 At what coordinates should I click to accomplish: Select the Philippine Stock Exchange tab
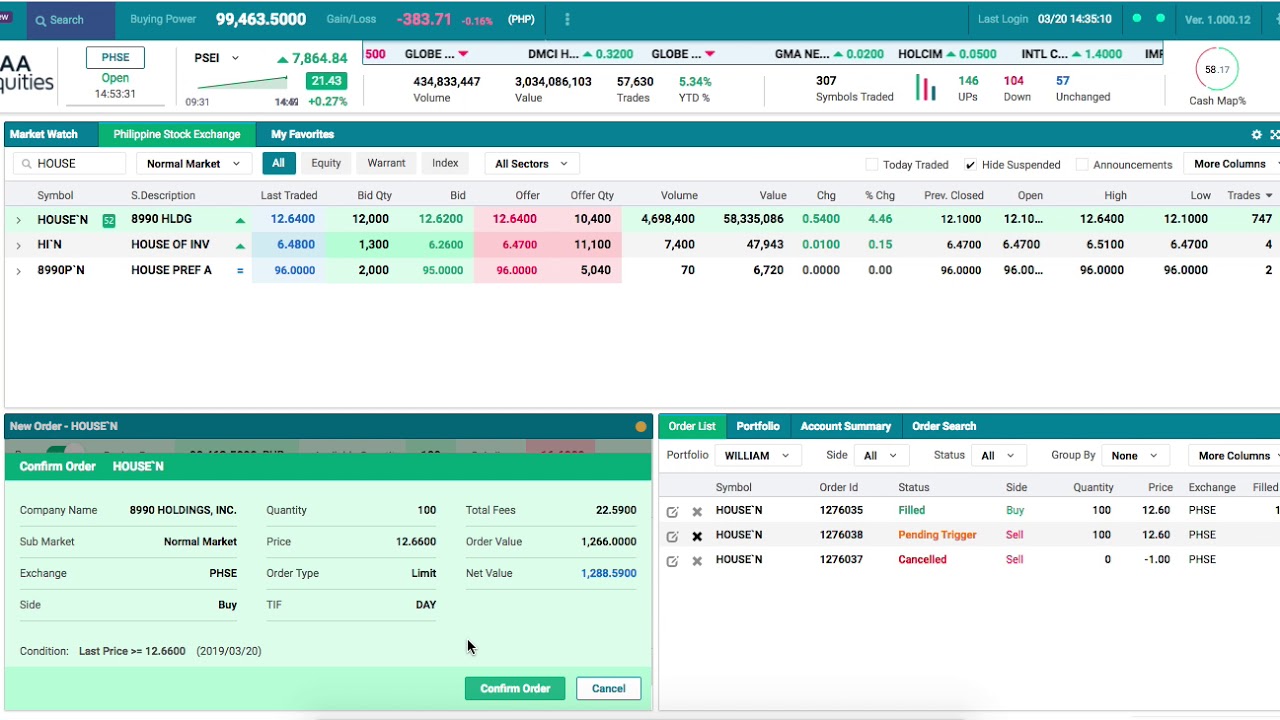[x=177, y=134]
